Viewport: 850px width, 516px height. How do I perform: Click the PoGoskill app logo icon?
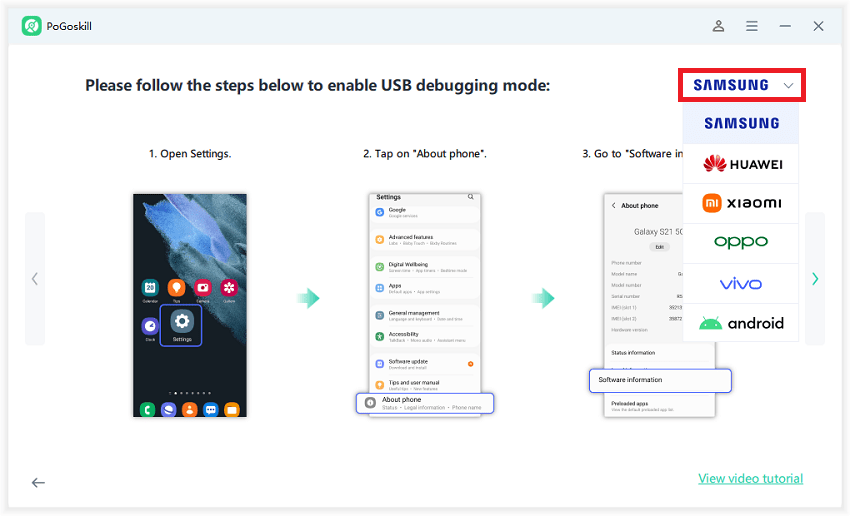(x=31, y=26)
